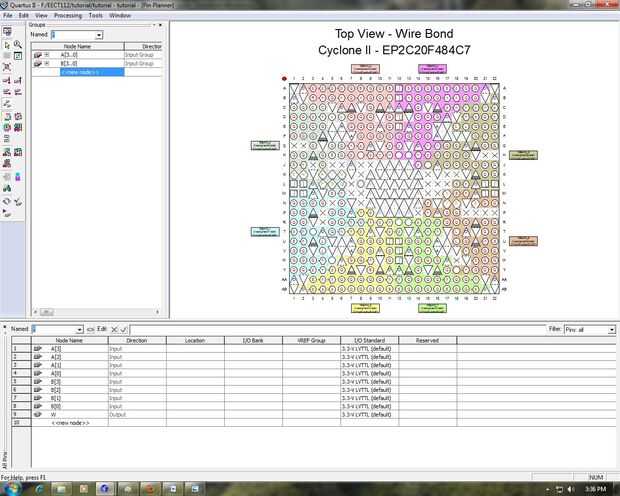Viewport: 620px width, 496px height.
Task: Click the output pin icon of row W
Action: pos(38,415)
